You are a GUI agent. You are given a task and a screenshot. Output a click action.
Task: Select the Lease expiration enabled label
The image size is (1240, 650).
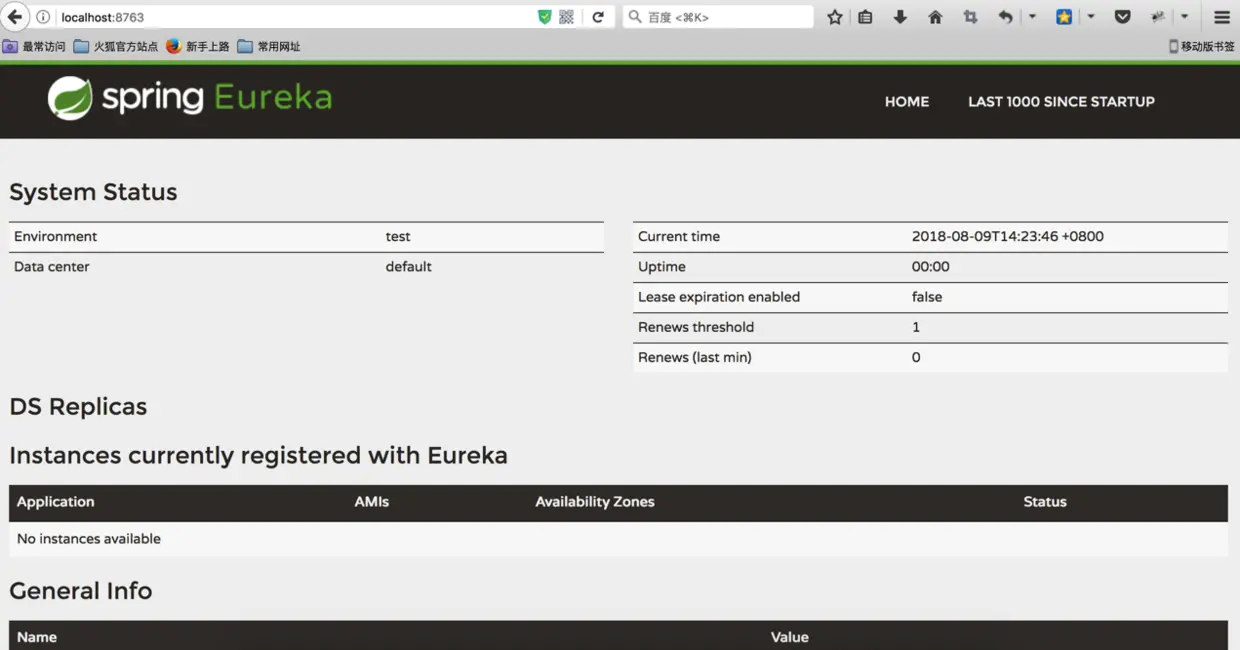[719, 297]
